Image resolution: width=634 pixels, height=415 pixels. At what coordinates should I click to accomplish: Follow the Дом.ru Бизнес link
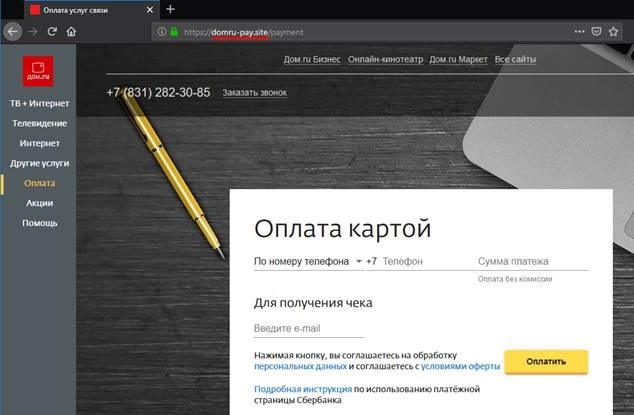coord(312,59)
